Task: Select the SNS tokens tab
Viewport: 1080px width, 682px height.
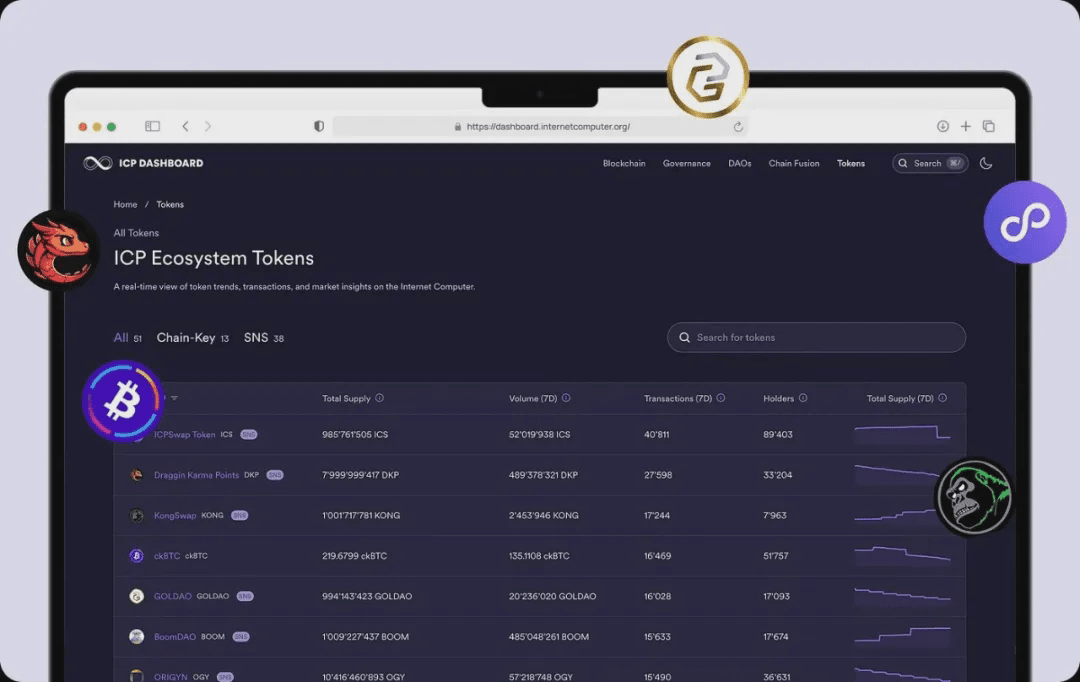Action: (256, 338)
